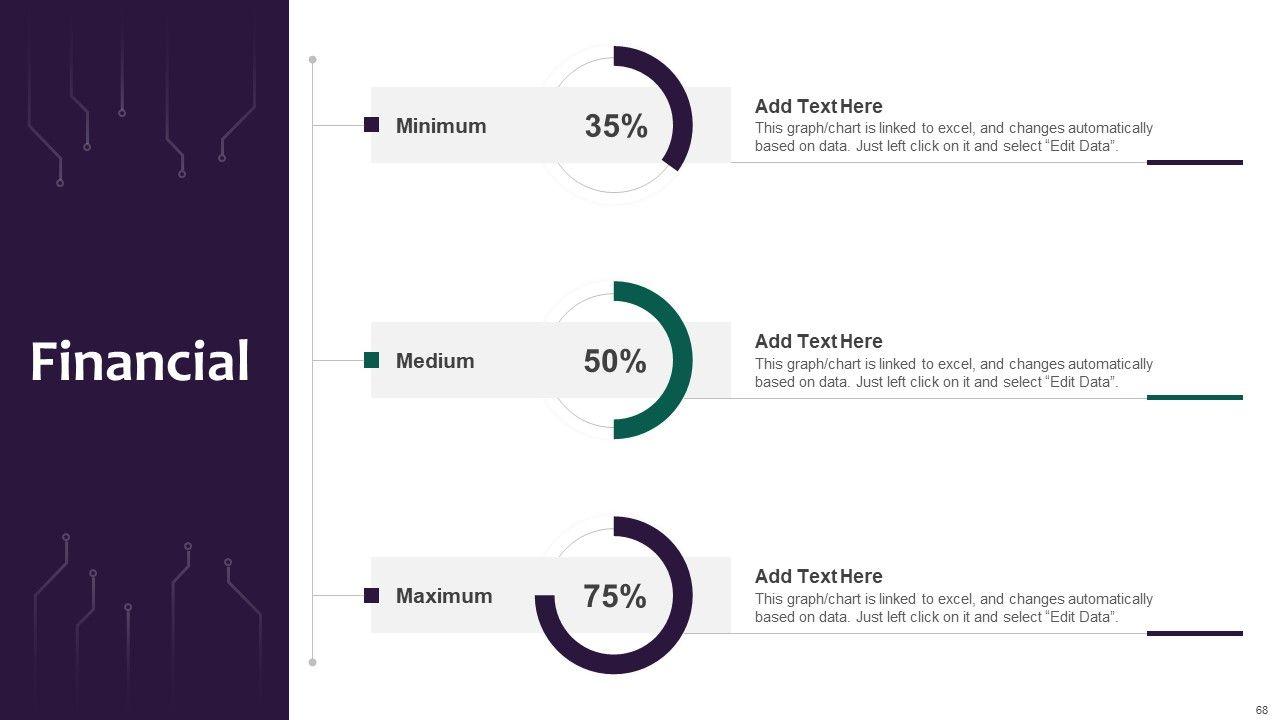Image resolution: width=1280 pixels, height=720 pixels.
Task: Select the 50% percentage value
Action: point(616,362)
